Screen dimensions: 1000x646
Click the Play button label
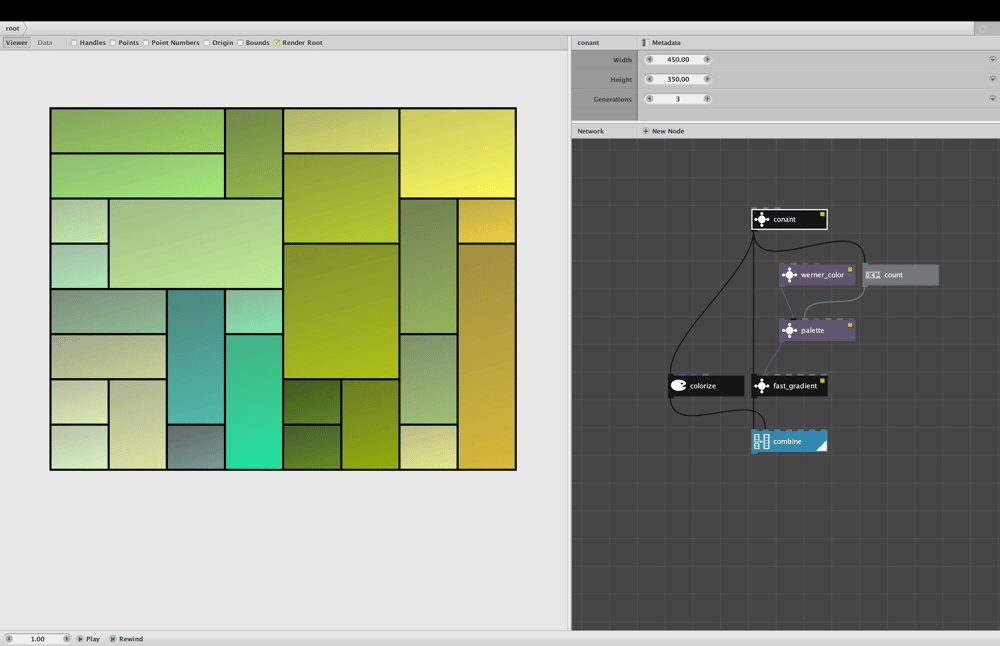[x=93, y=639]
